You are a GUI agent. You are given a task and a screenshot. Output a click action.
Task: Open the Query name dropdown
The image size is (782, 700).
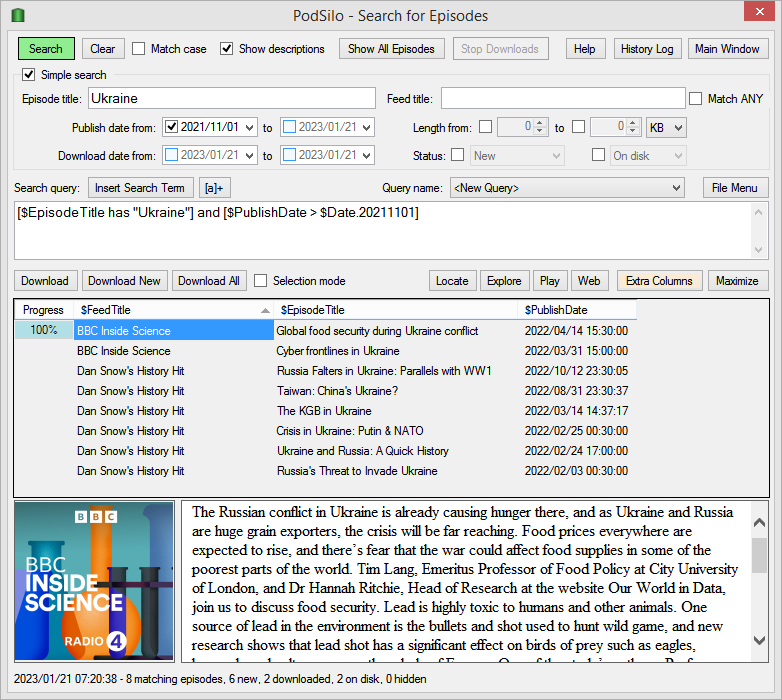coord(567,188)
